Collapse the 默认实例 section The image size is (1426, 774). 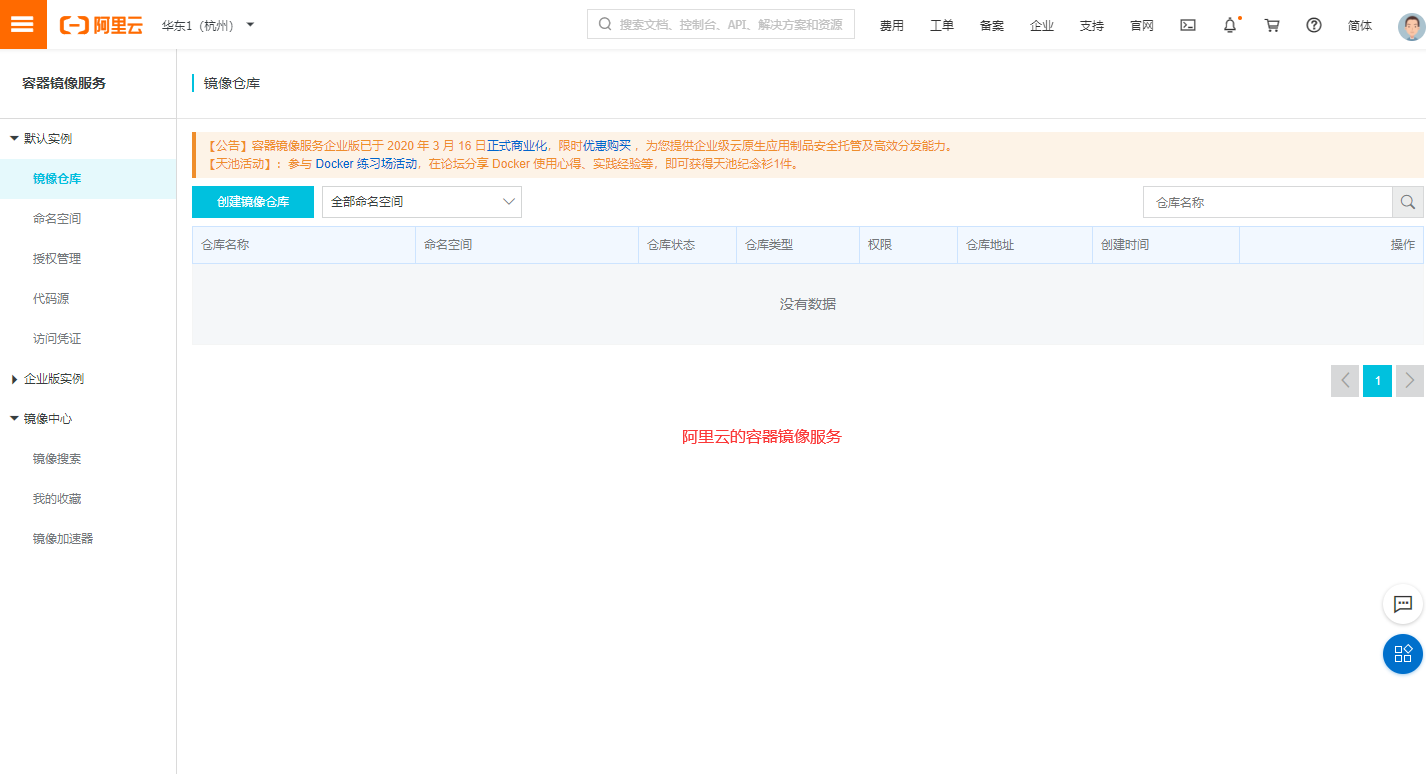click(x=42, y=139)
